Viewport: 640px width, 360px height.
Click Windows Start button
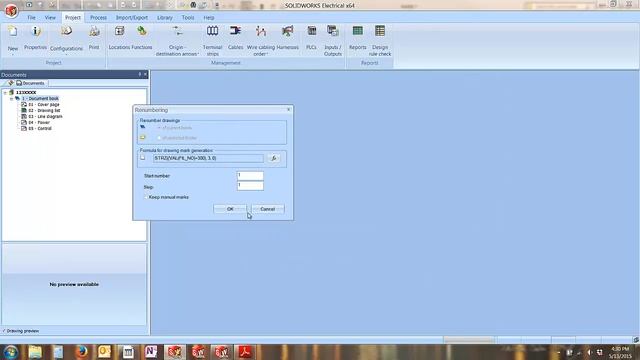click(11, 352)
